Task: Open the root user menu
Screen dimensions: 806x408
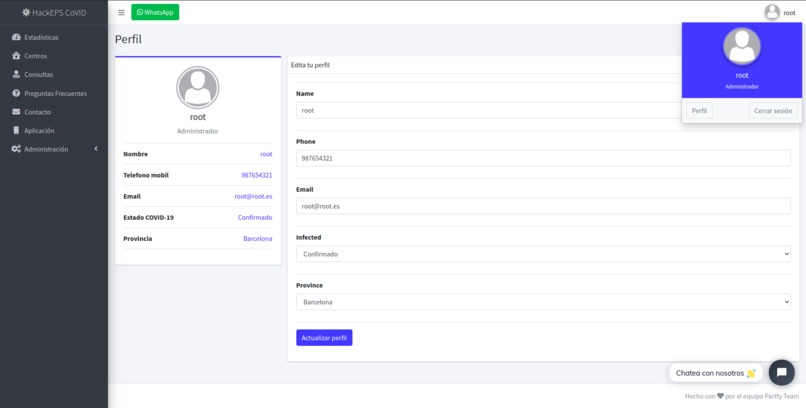Action: click(x=780, y=12)
